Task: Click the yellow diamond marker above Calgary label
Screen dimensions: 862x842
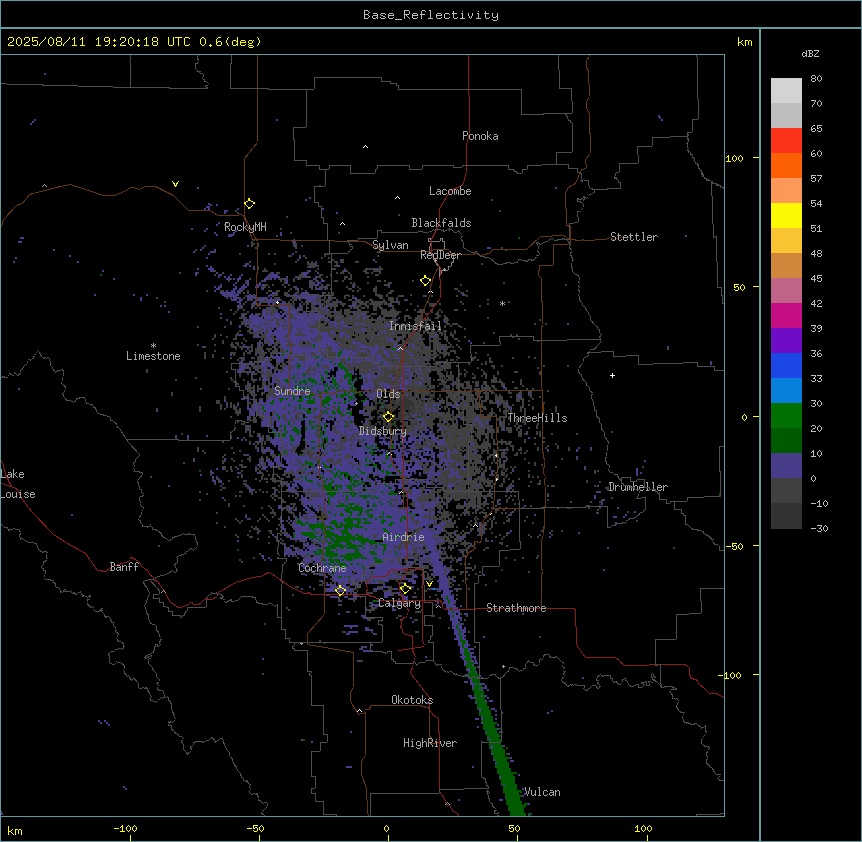Action: click(405, 589)
